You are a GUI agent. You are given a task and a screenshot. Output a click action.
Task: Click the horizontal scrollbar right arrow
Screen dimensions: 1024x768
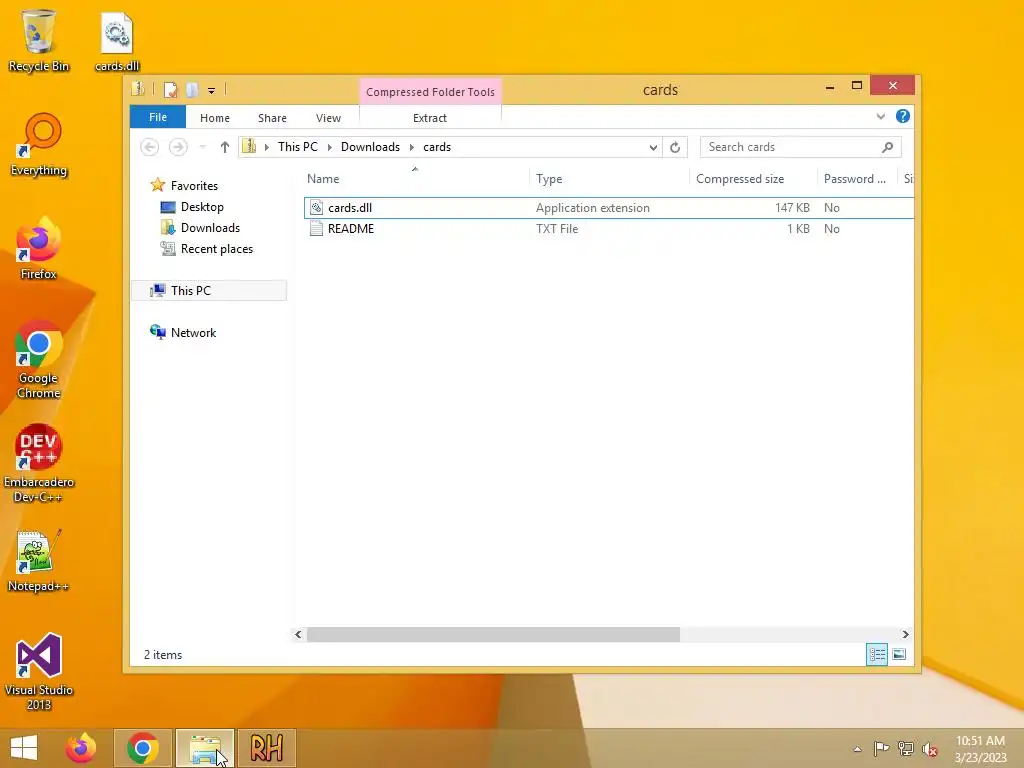coord(905,634)
